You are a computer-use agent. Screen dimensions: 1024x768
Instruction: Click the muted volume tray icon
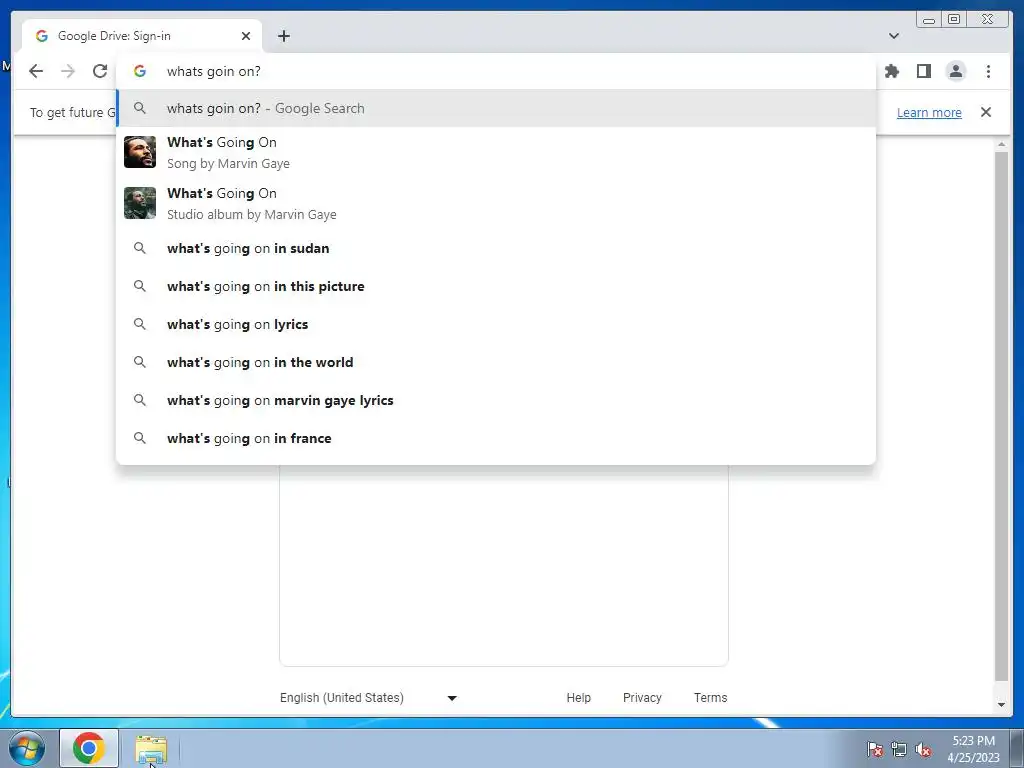click(923, 749)
